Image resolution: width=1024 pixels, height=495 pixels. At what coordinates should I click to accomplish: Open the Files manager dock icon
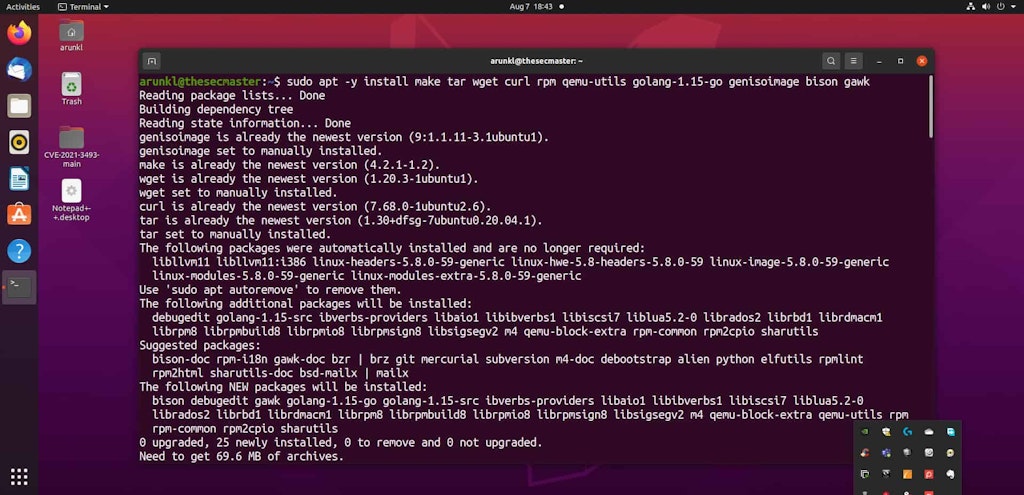(x=19, y=105)
